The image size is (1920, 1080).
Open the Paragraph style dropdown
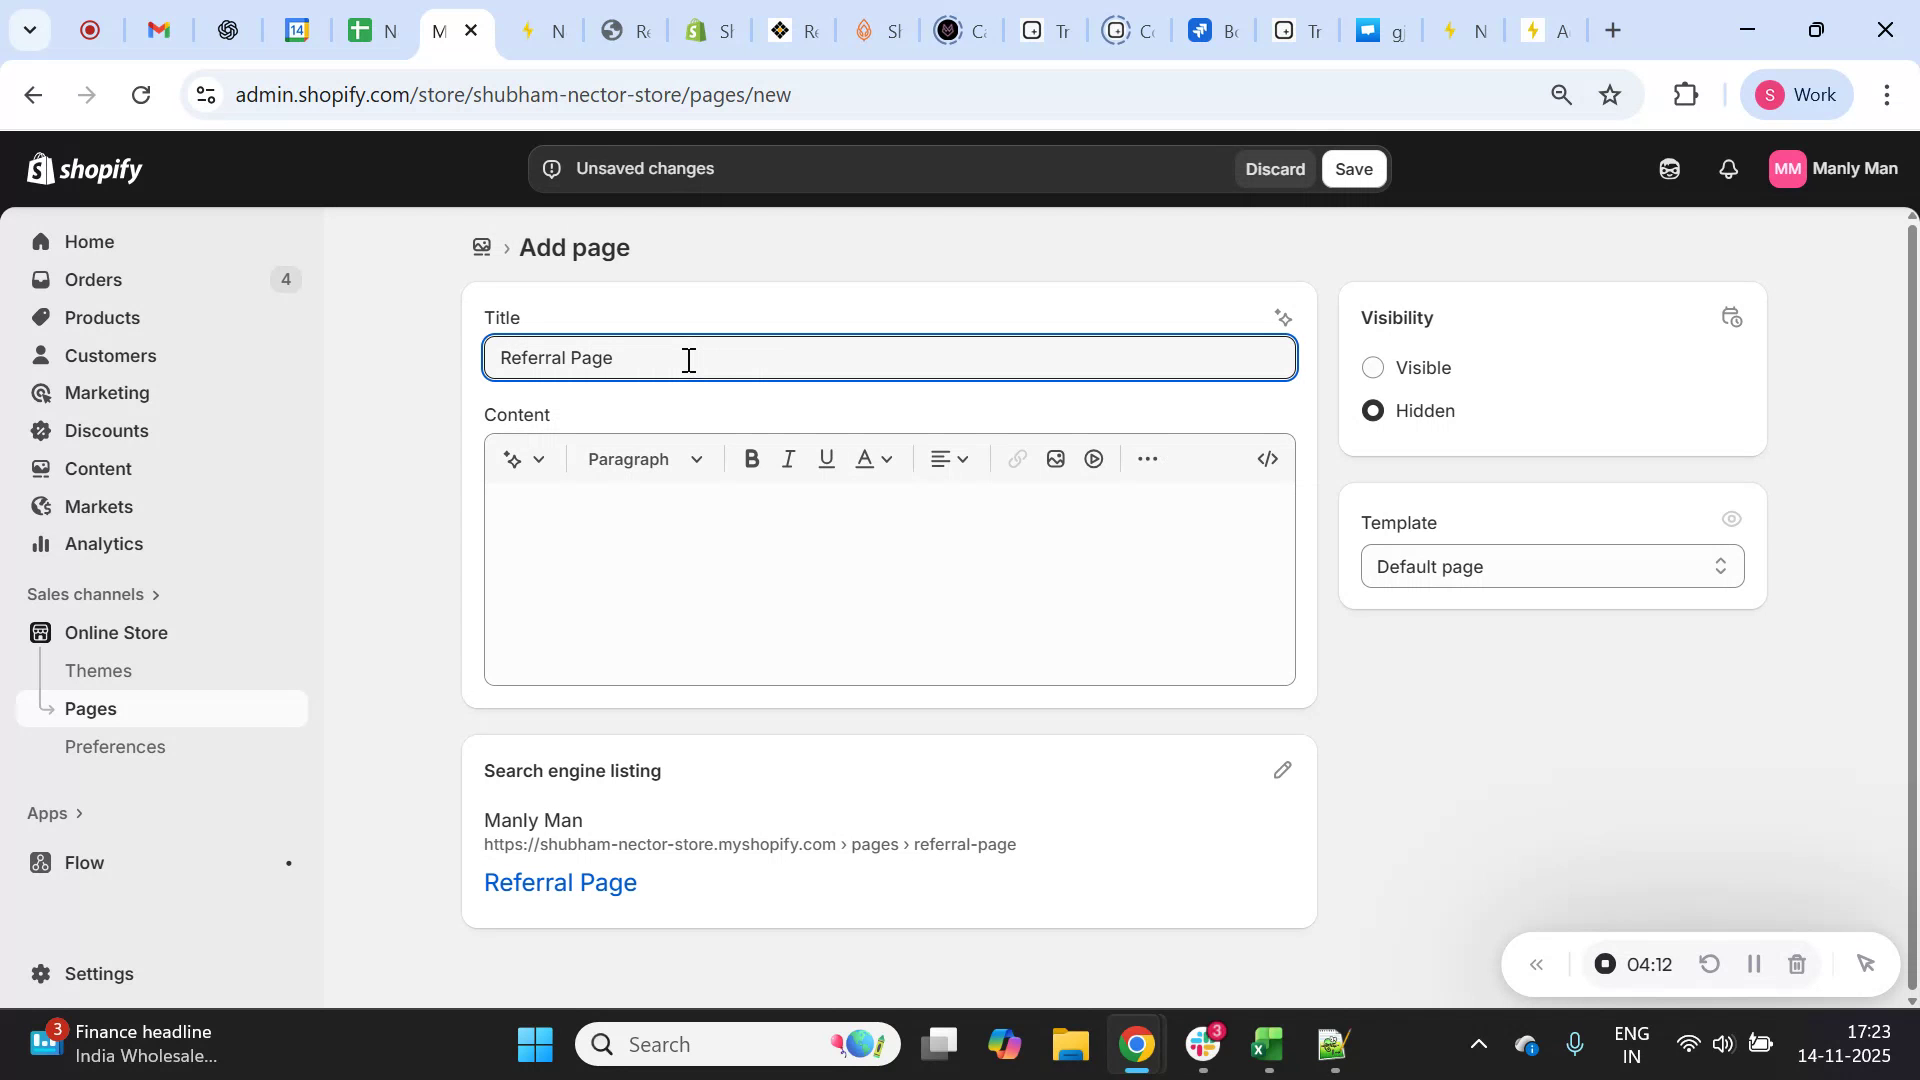(x=643, y=458)
